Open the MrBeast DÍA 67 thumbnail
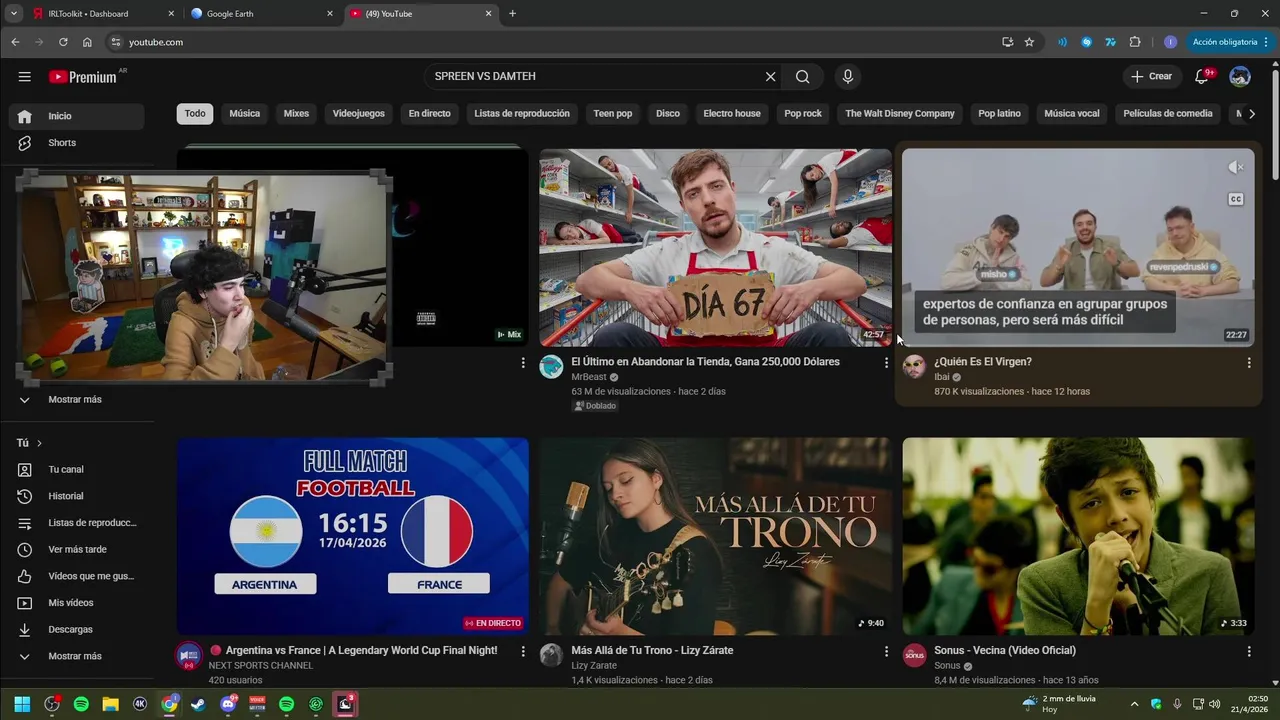Image resolution: width=1280 pixels, height=720 pixels. 715,248
